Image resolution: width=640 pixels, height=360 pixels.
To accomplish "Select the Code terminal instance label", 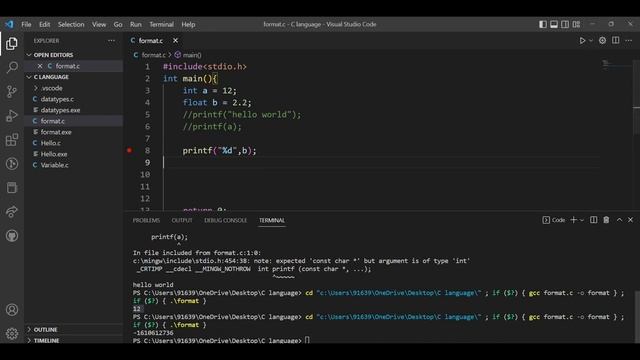I will [553, 220].
